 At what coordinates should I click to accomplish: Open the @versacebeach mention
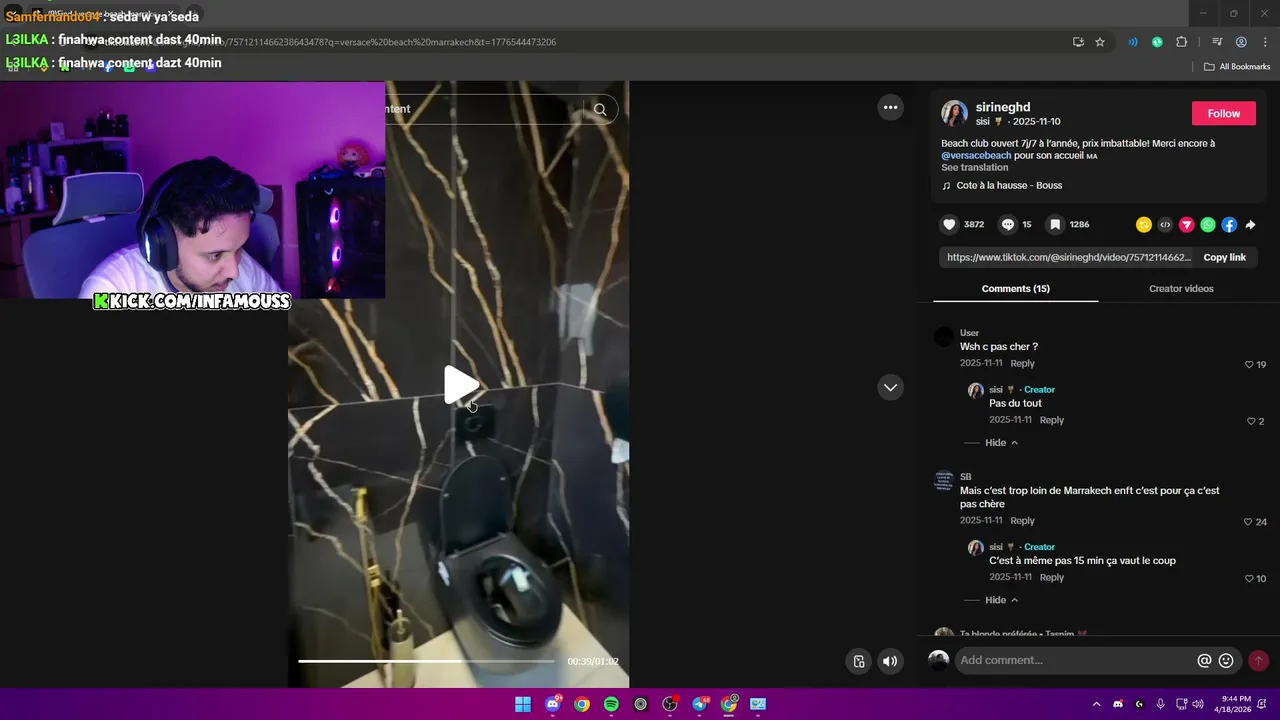[x=976, y=155]
